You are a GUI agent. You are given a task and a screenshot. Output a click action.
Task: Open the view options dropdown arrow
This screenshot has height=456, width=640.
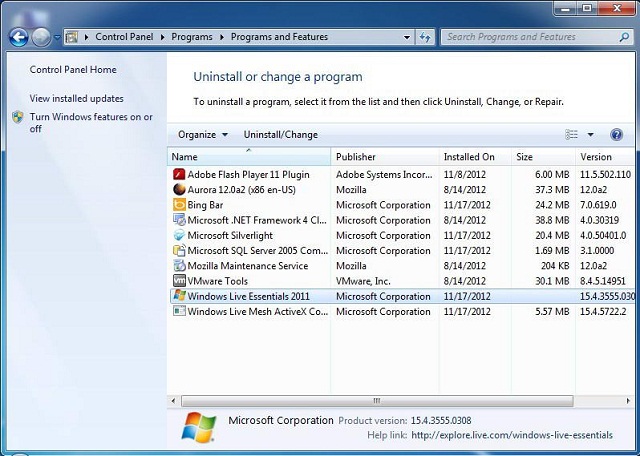point(590,135)
